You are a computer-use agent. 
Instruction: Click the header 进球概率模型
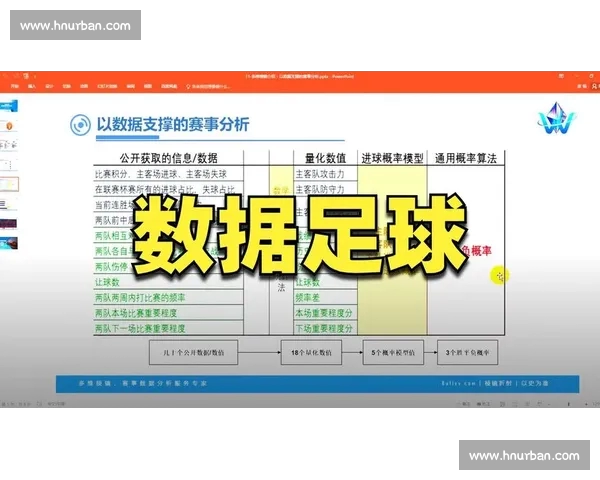point(392,158)
